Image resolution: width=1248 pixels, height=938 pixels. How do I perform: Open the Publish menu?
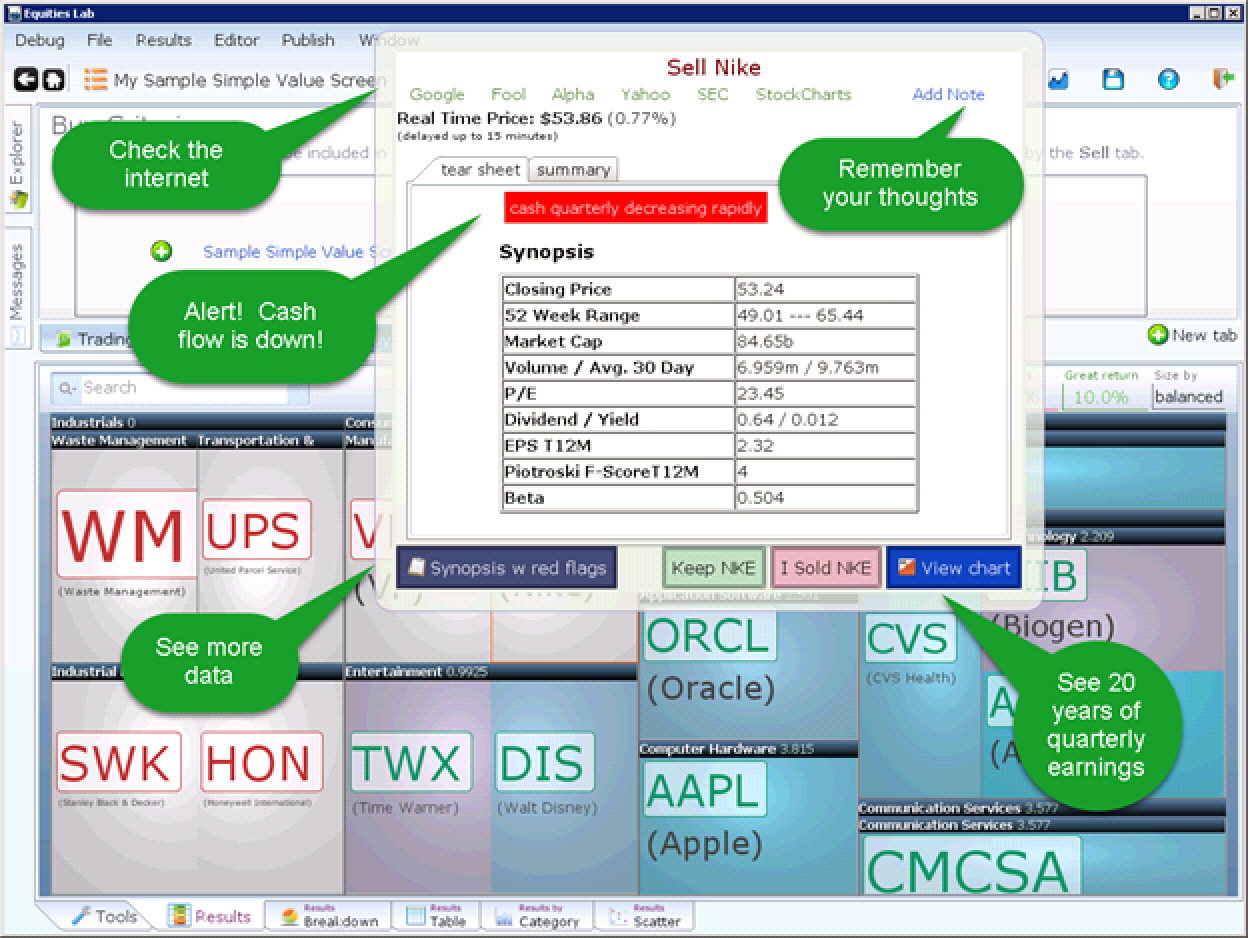tap(308, 40)
